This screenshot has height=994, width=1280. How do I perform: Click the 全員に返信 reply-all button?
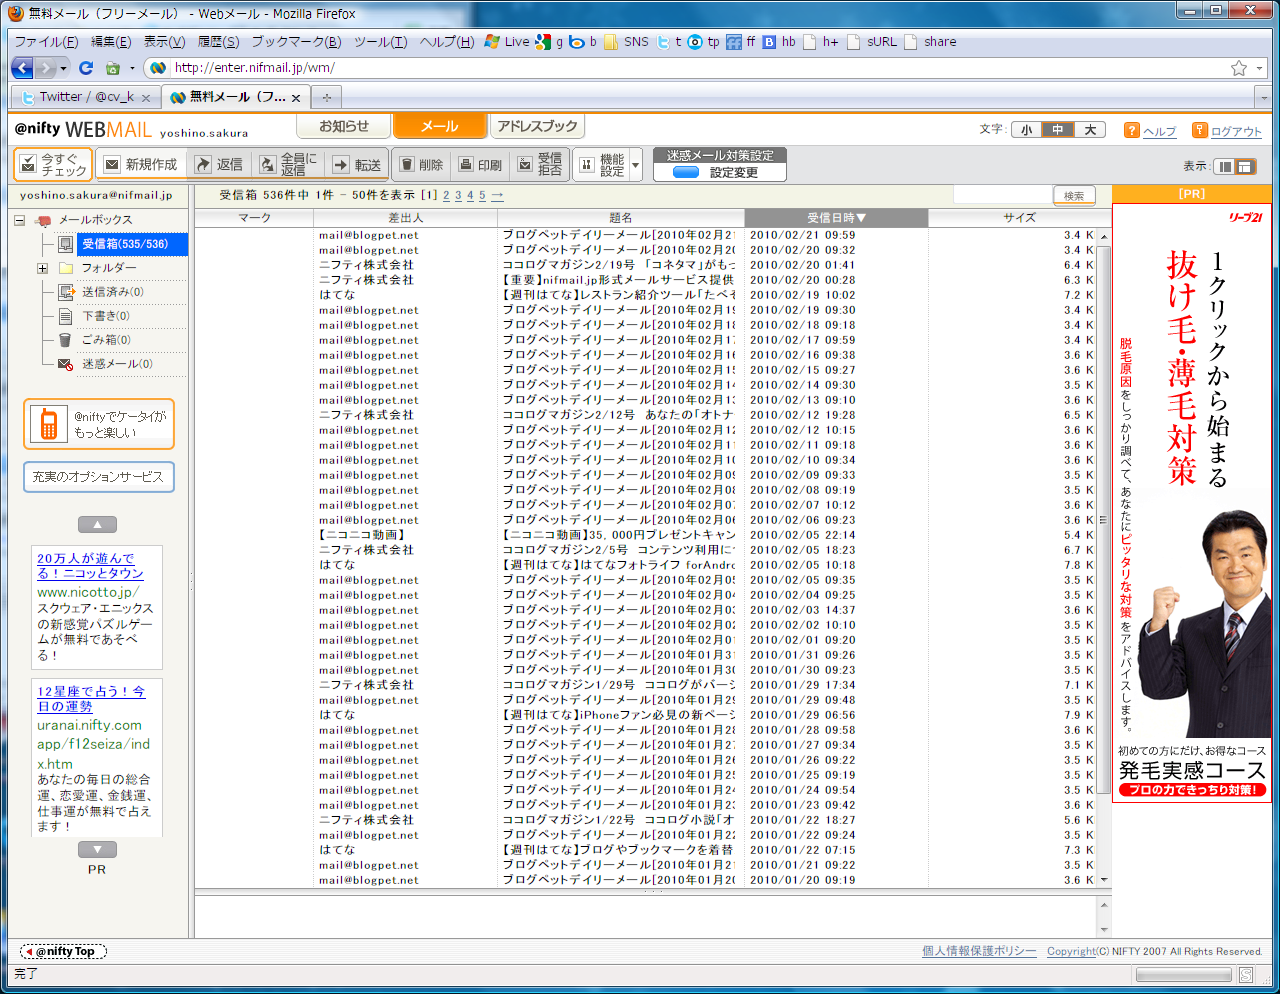pos(288,164)
